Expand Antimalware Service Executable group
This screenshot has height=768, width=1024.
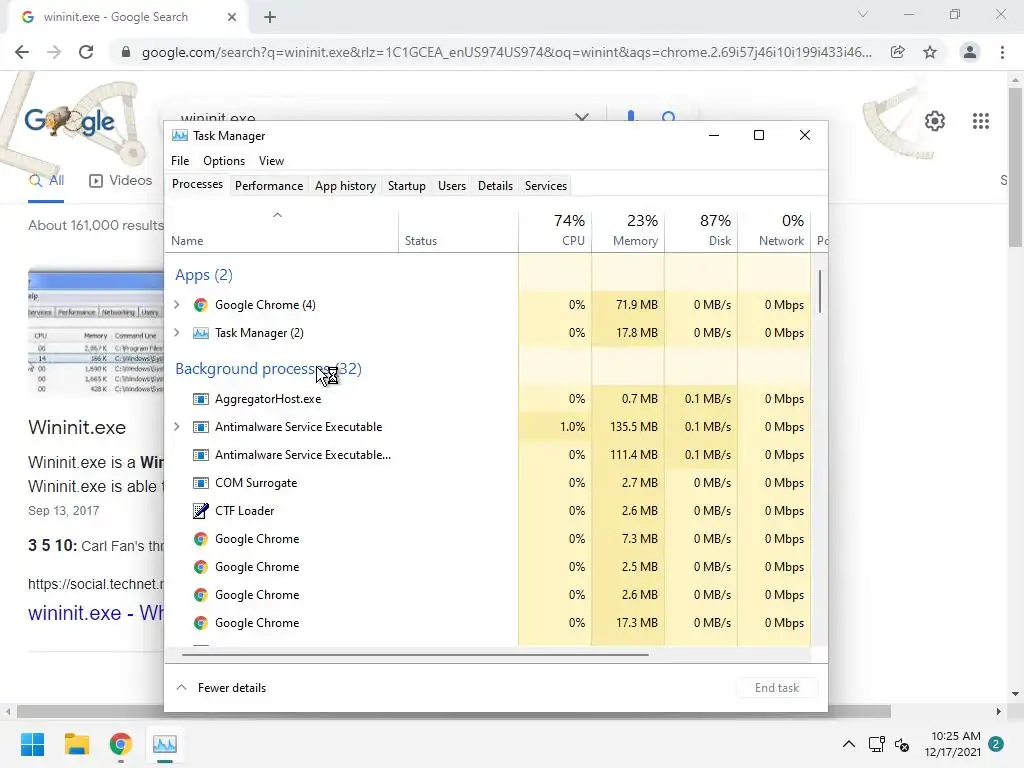pos(176,427)
